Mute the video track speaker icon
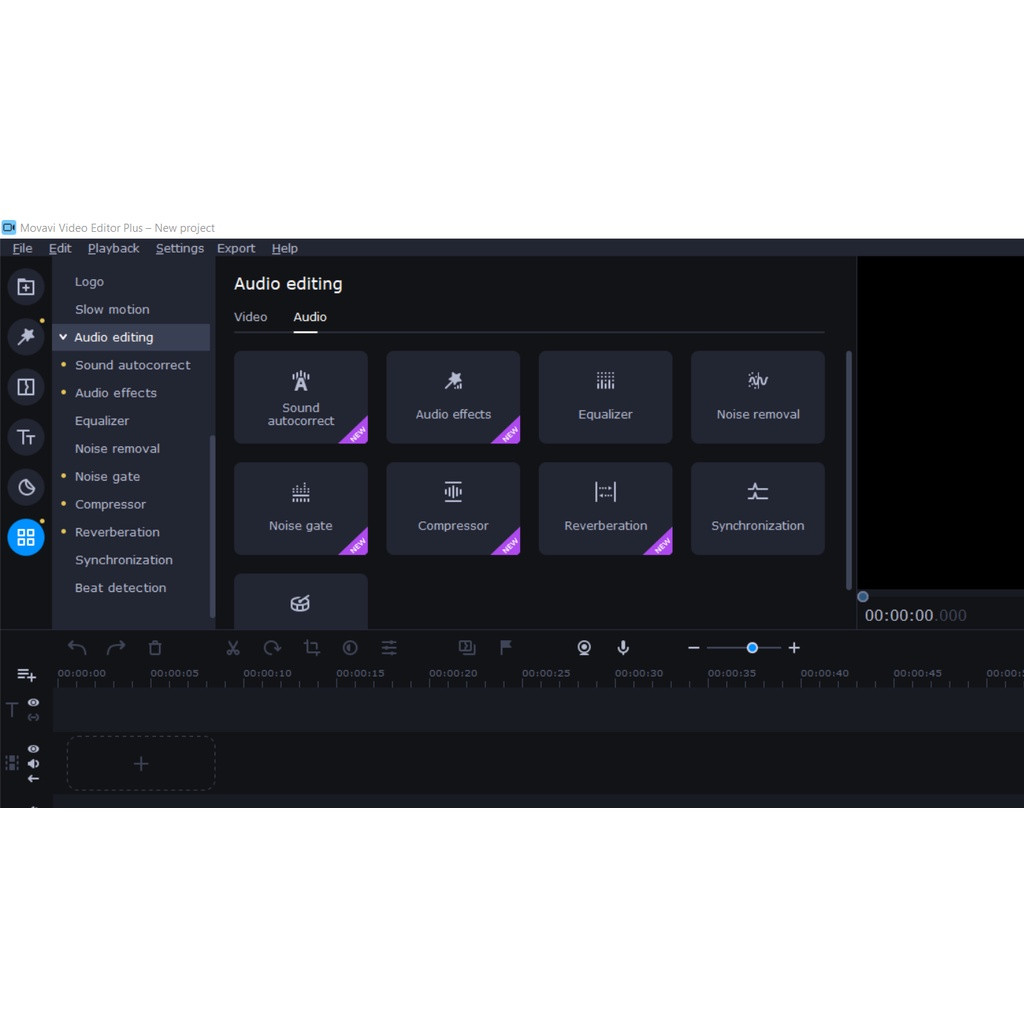Viewport: 1024px width, 1024px height. [33, 764]
